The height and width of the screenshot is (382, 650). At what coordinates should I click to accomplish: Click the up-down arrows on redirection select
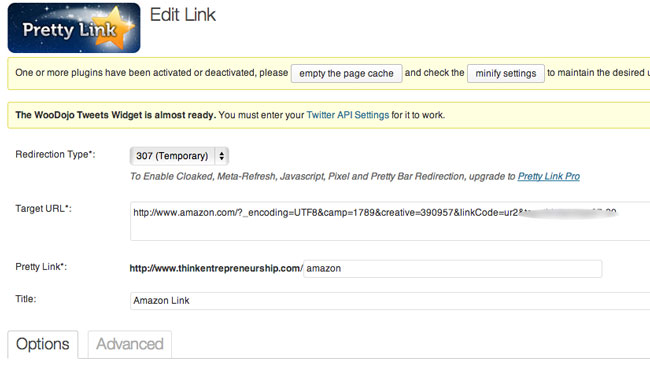point(222,156)
